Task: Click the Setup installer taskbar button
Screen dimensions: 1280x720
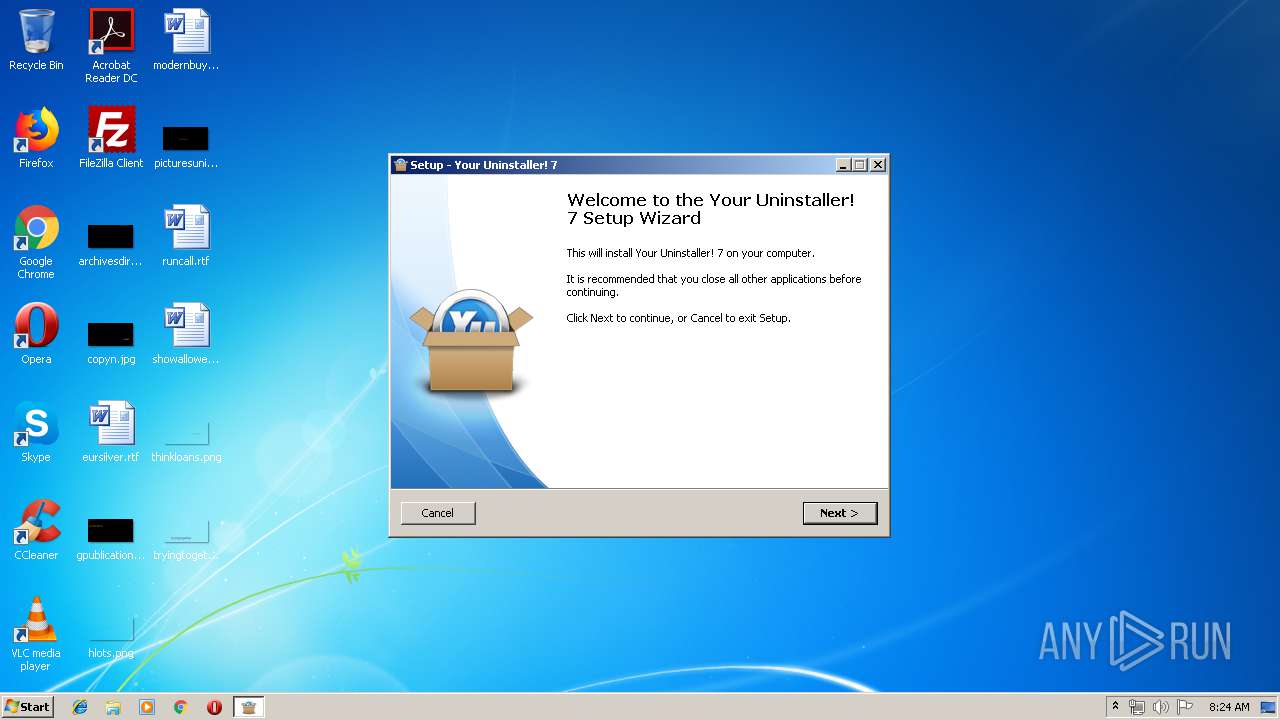Action: click(249, 707)
